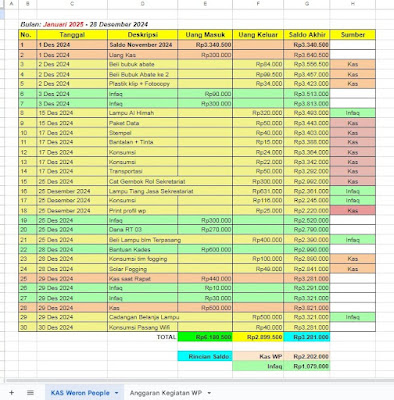Select the Rp1.079.000 Infaq balance cell
The height and width of the screenshot is (400, 394).
(307, 366)
